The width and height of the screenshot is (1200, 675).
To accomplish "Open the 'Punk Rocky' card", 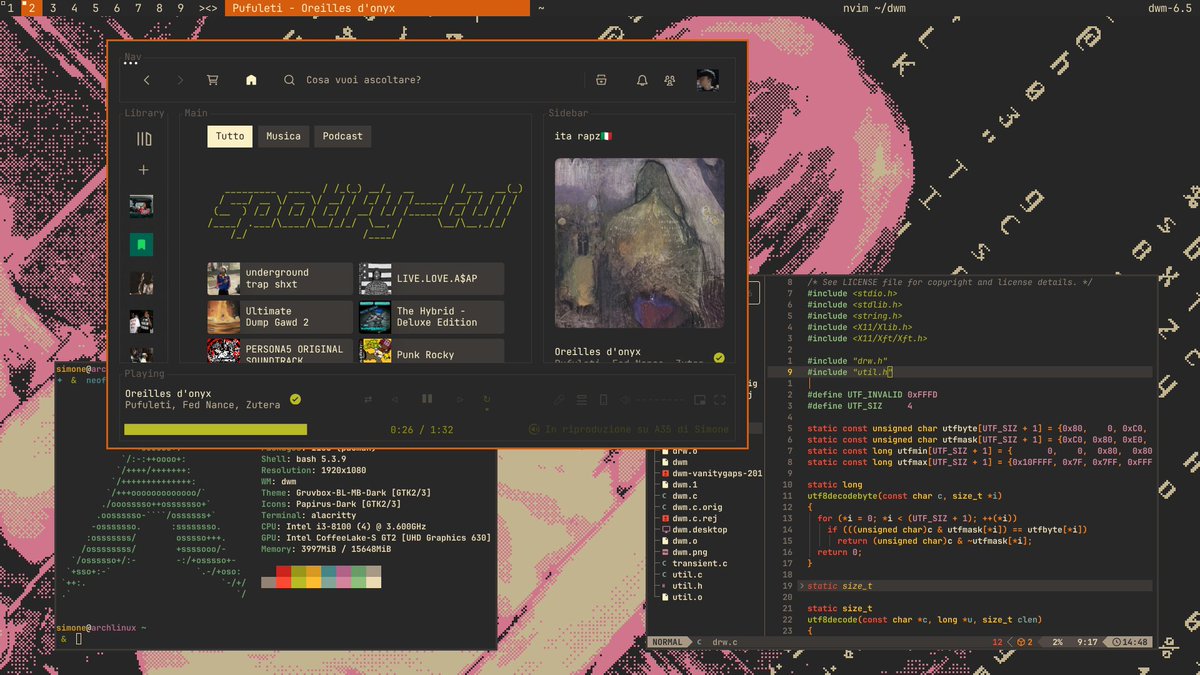I will point(431,352).
